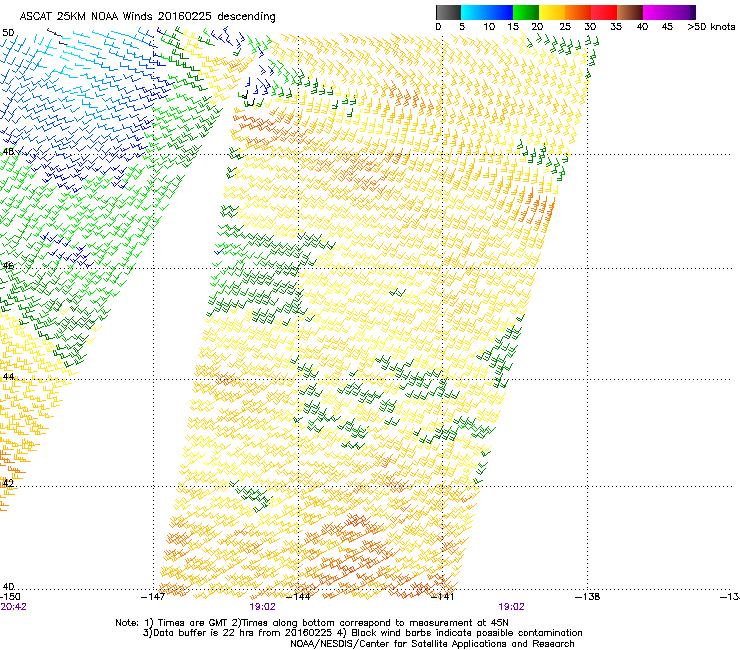Click the NOAA/NESDIS credit line
Viewport: 740px width, 650px height.
(x=432, y=644)
